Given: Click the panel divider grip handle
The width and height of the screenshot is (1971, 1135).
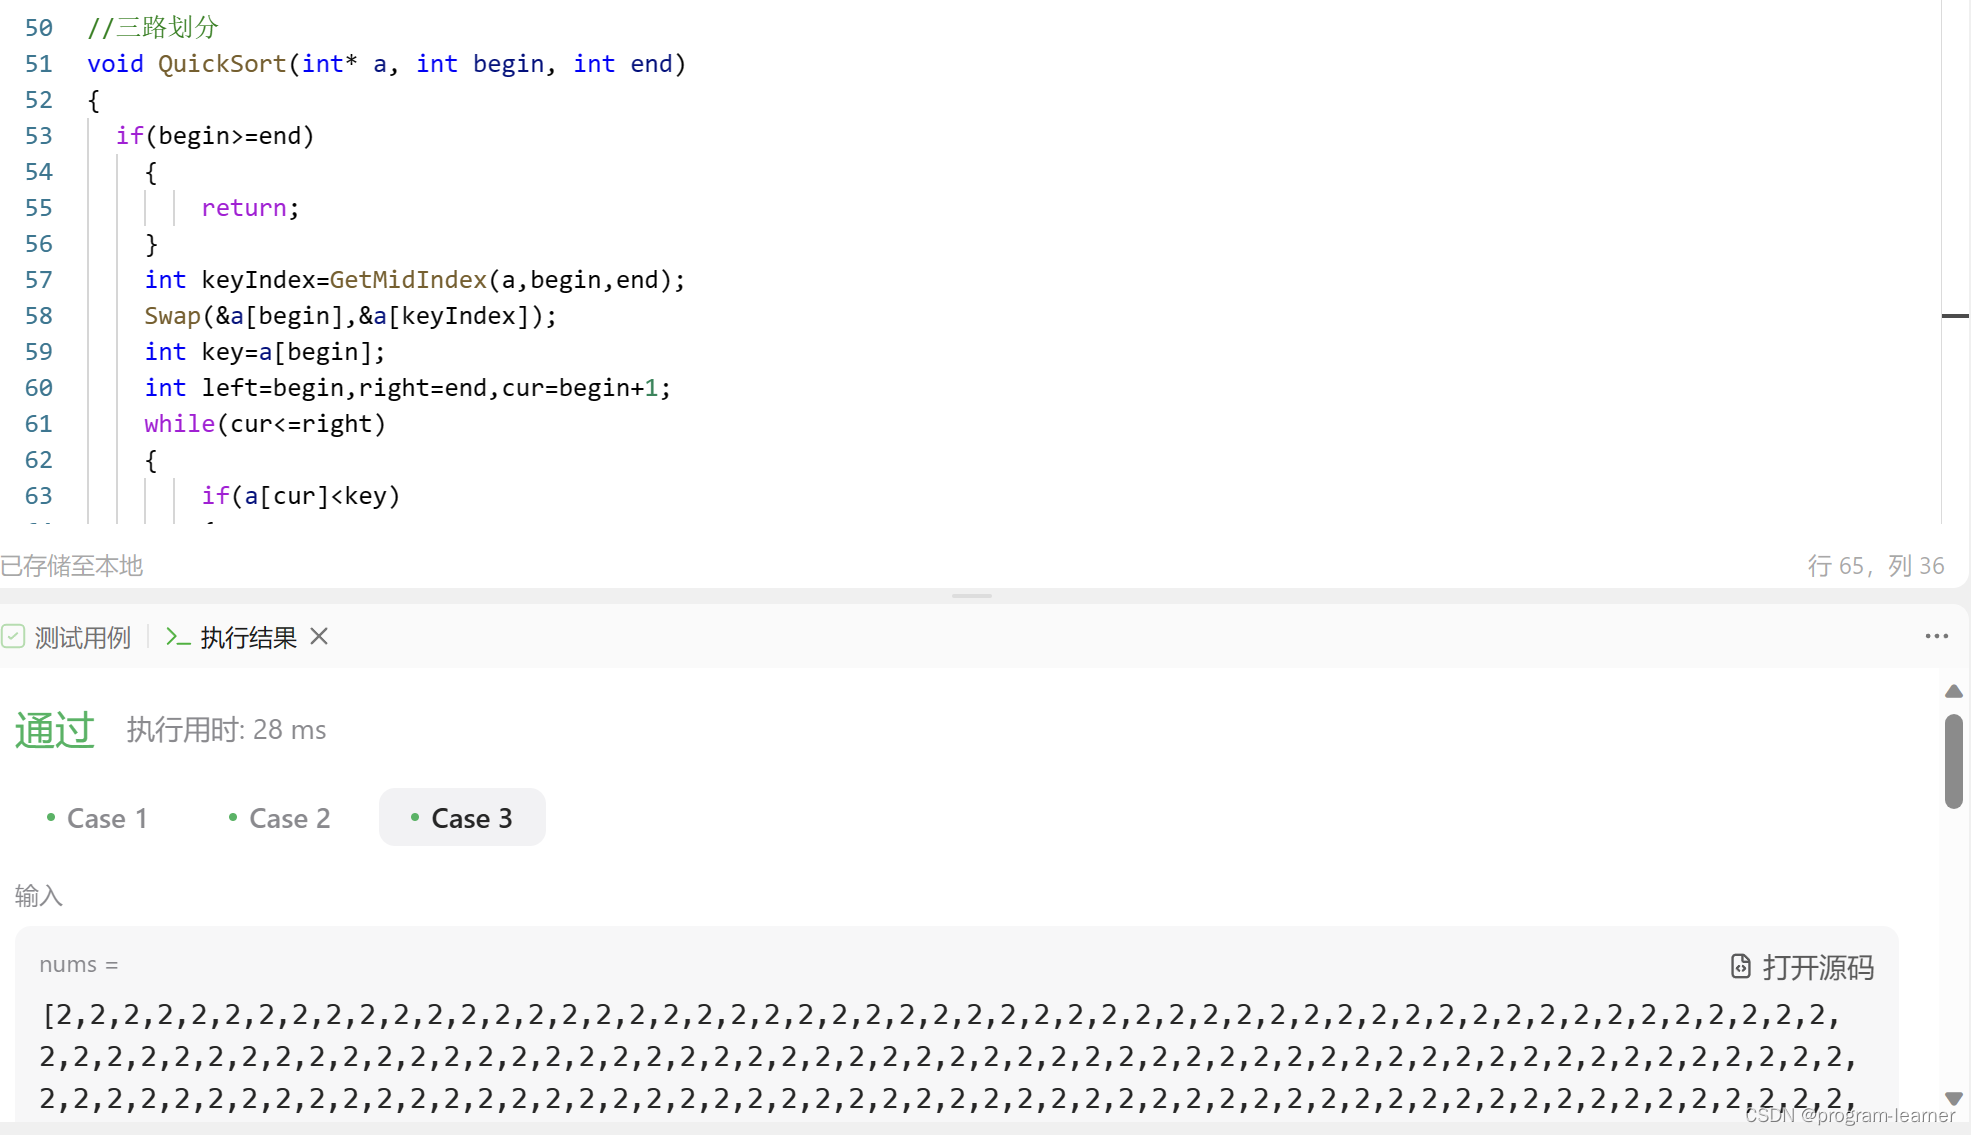Looking at the screenshot, I should pyautogui.click(x=971, y=596).
